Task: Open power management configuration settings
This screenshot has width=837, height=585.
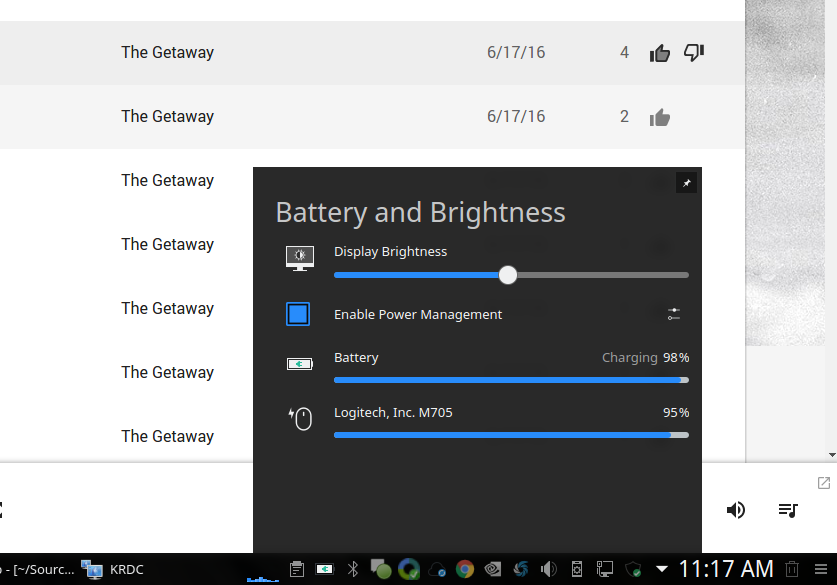Action: tap(674, 314)
